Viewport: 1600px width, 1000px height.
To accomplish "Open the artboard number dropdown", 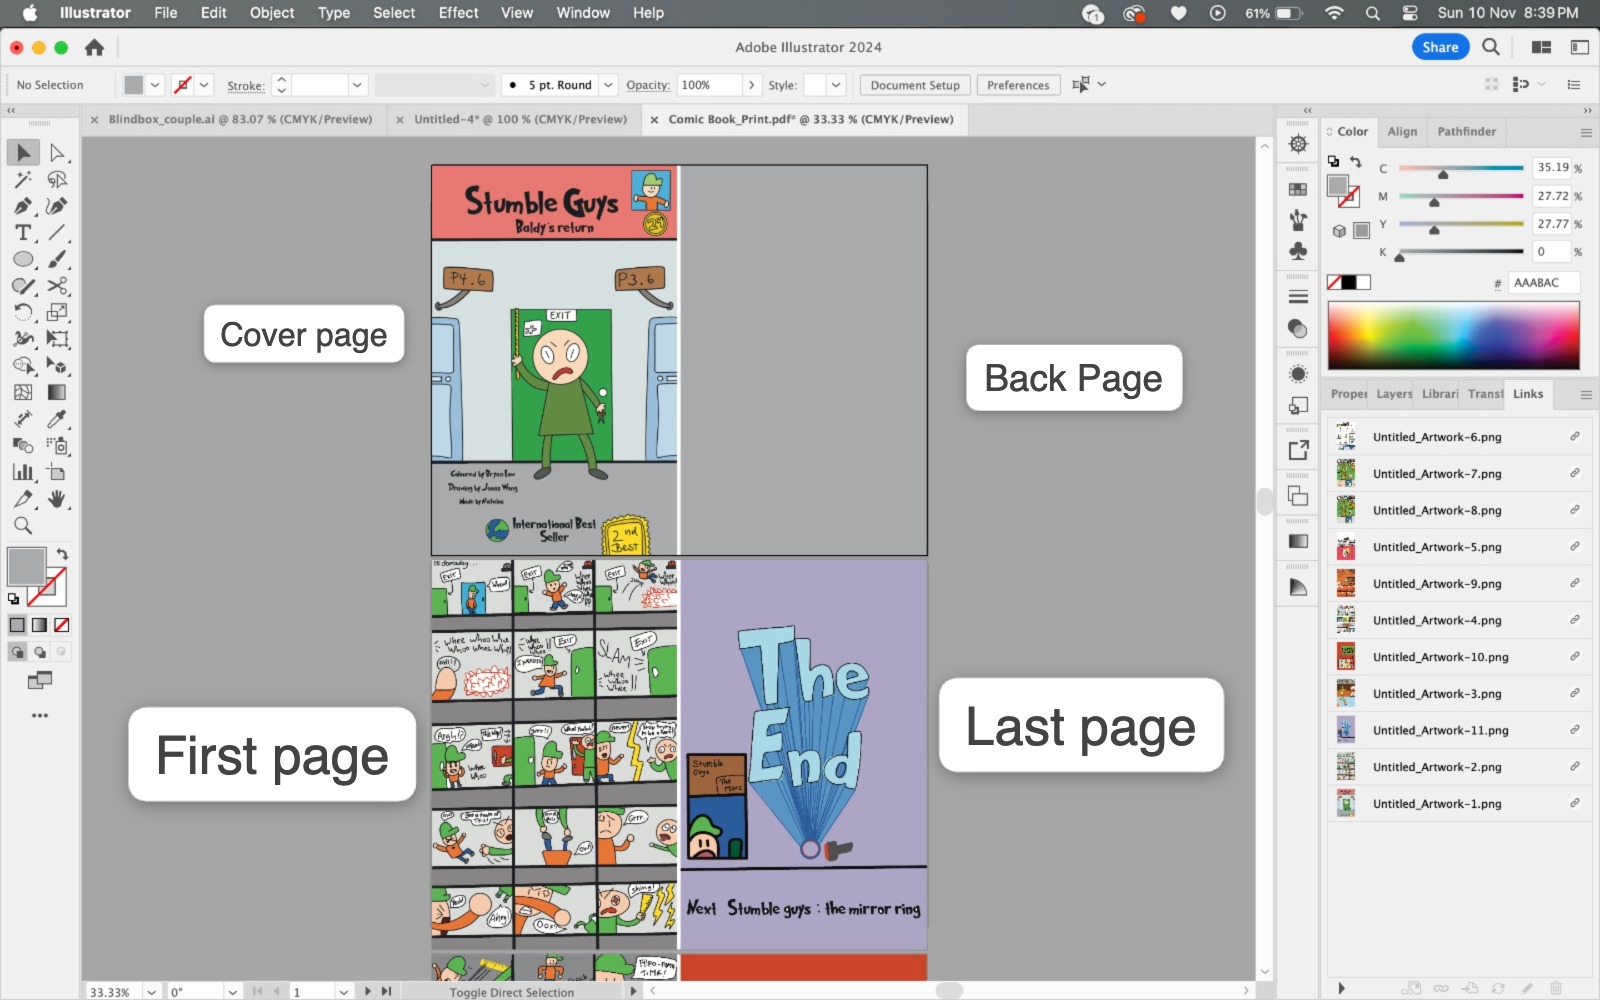I will point(343,992).
